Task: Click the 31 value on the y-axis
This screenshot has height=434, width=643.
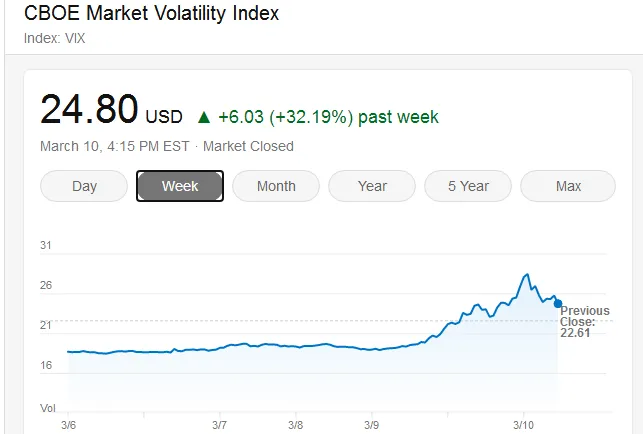Action: pyautogui.click(x=46, y=245)
